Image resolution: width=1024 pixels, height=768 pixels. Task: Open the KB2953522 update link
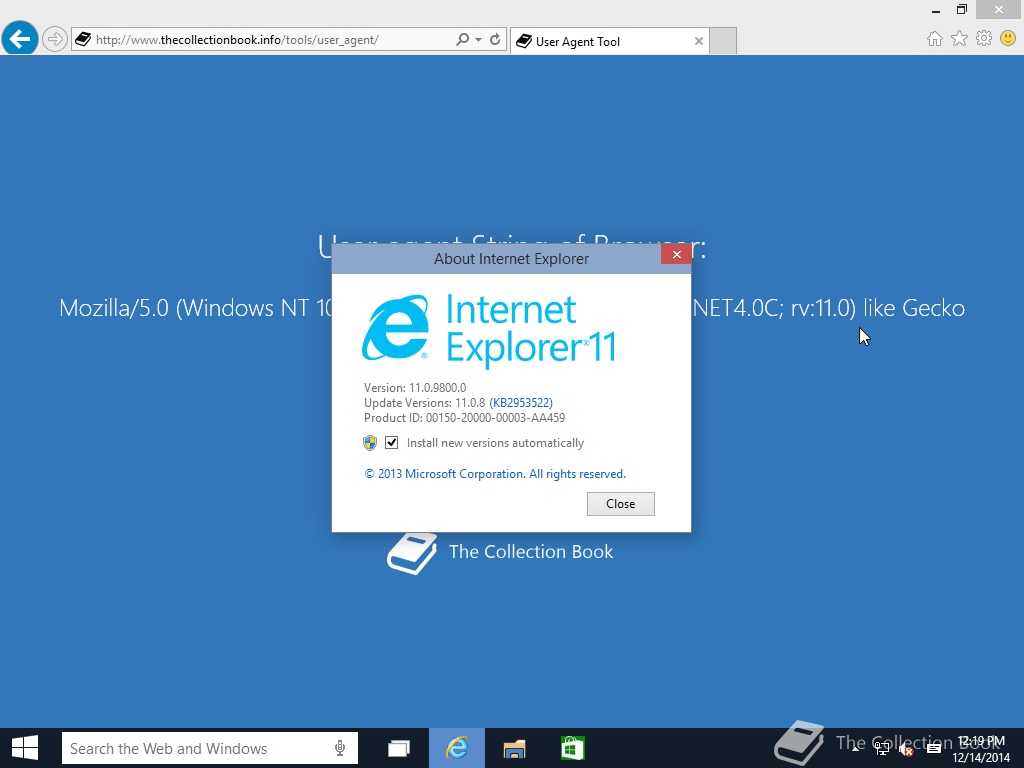pyautogui.click(x=521, y=403)
